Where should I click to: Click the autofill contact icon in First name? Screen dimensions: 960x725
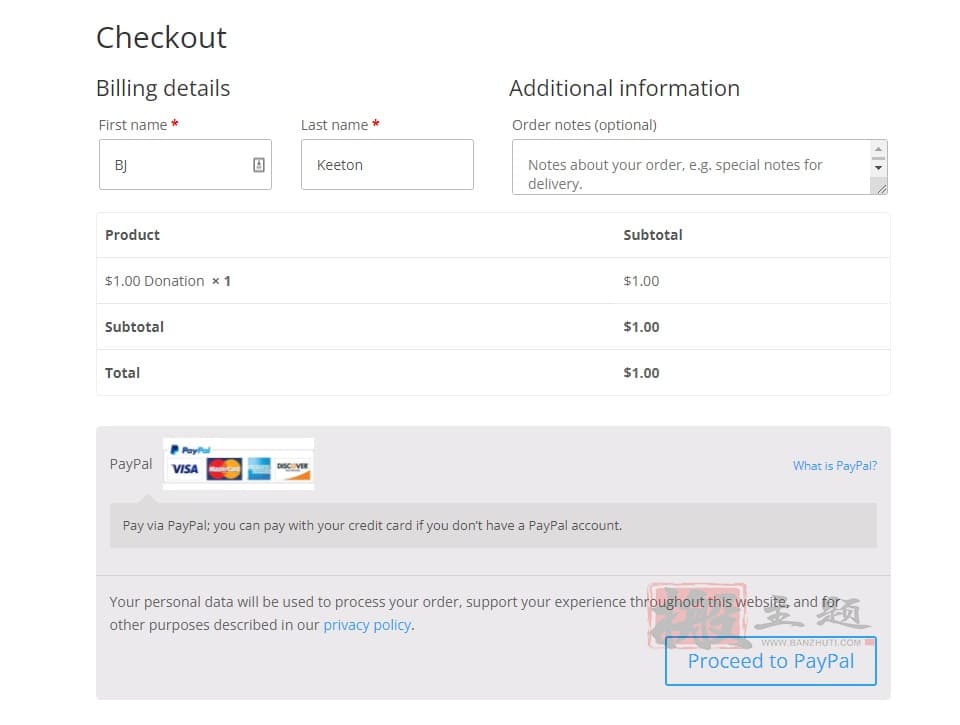pyautogui.click(x=259, y=165)
